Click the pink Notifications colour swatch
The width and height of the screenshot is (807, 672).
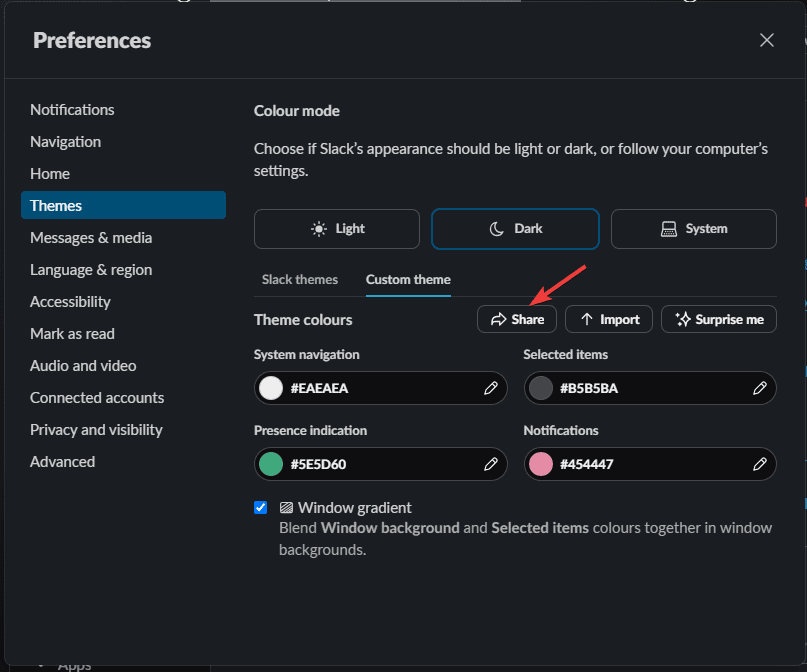click(541, 464)
